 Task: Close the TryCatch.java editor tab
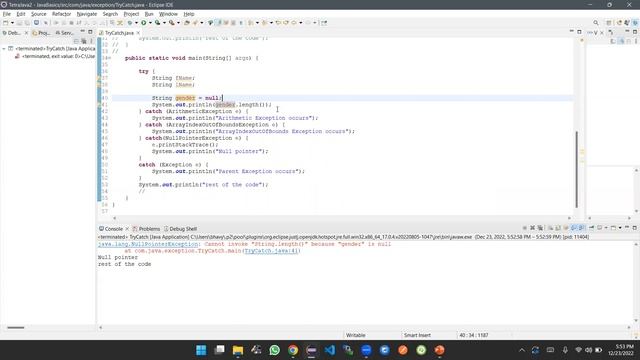point(138,33)
